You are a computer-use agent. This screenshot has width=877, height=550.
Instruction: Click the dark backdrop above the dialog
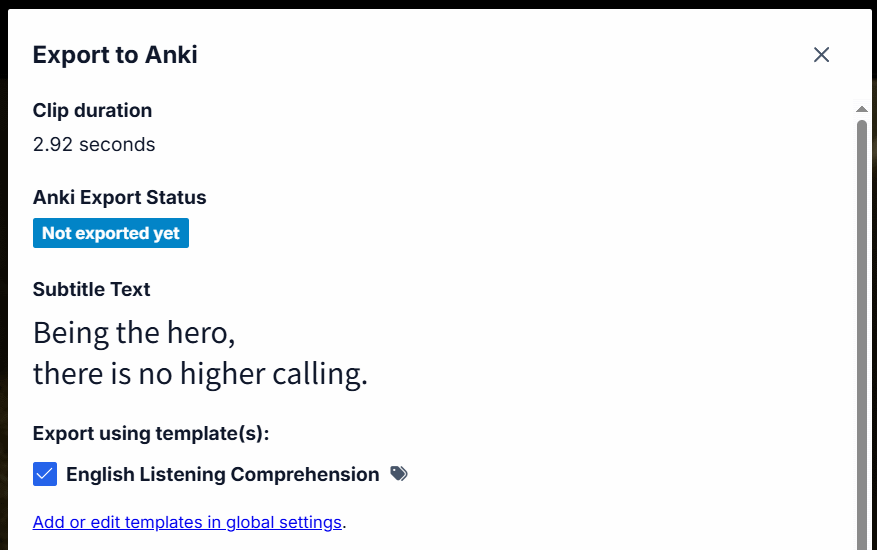[438, 4]
